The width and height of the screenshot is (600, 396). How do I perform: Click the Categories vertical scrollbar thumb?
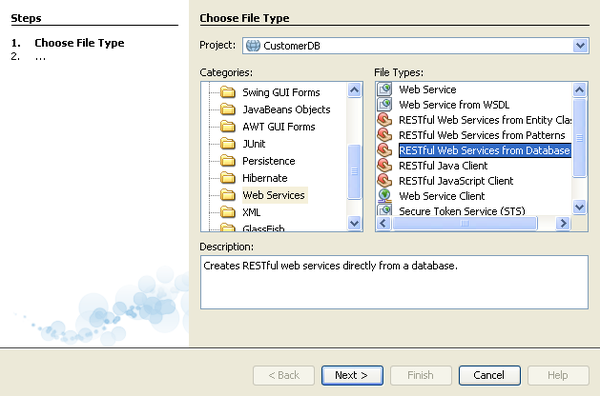tap(354, 172)
